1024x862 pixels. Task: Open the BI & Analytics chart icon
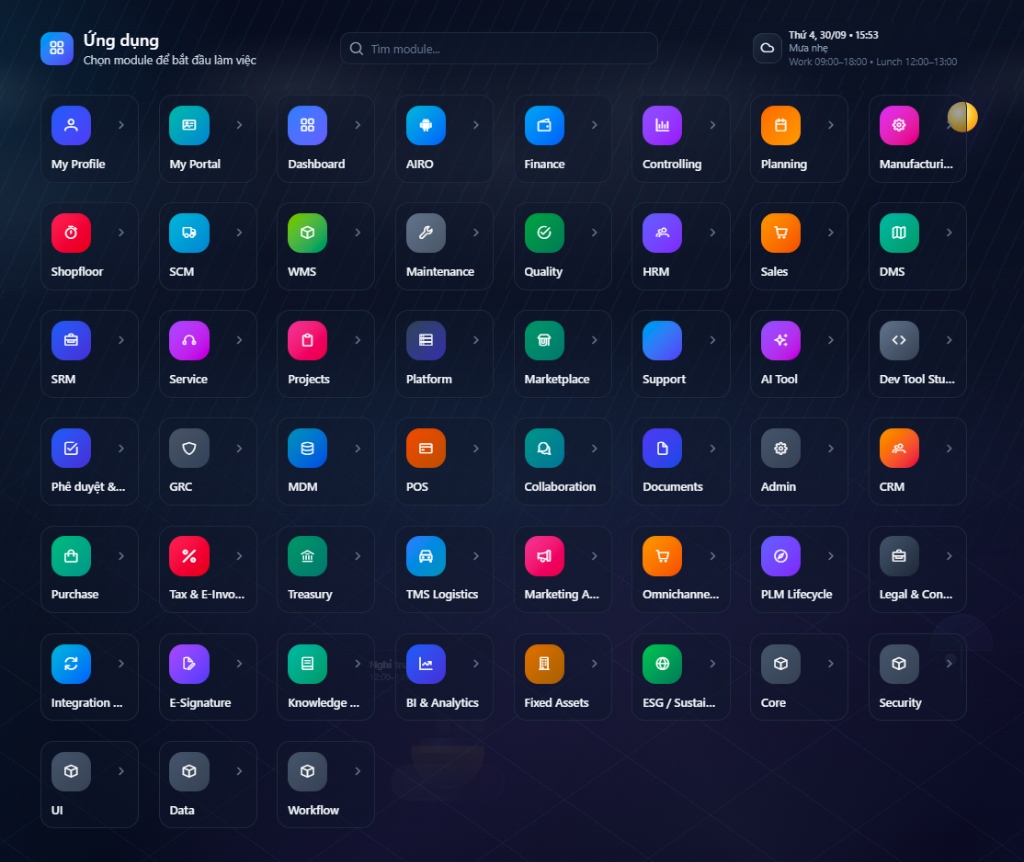click(x=426, y=663)
